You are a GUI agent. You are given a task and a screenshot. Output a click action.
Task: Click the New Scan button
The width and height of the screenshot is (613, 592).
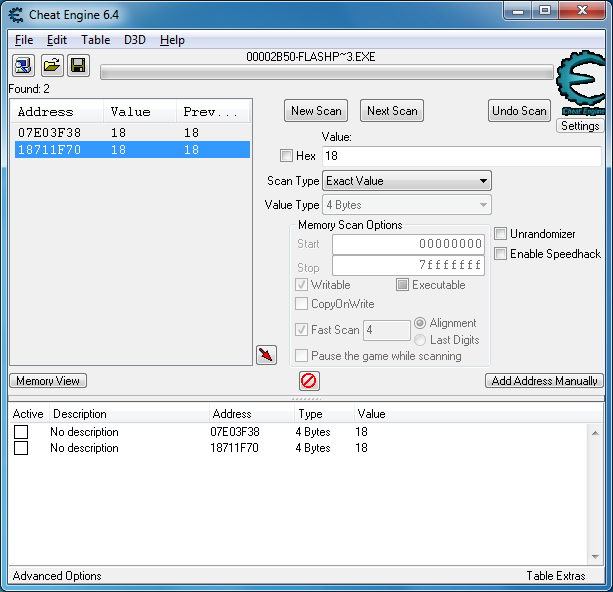316,111
